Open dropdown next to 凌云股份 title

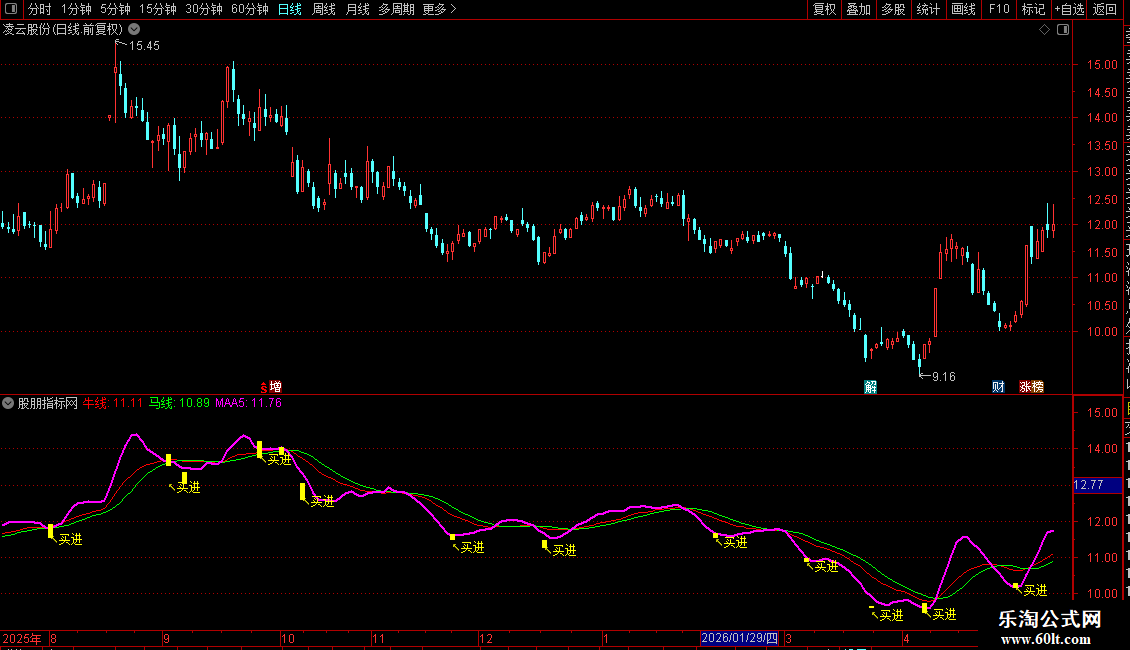coord(134,29)
